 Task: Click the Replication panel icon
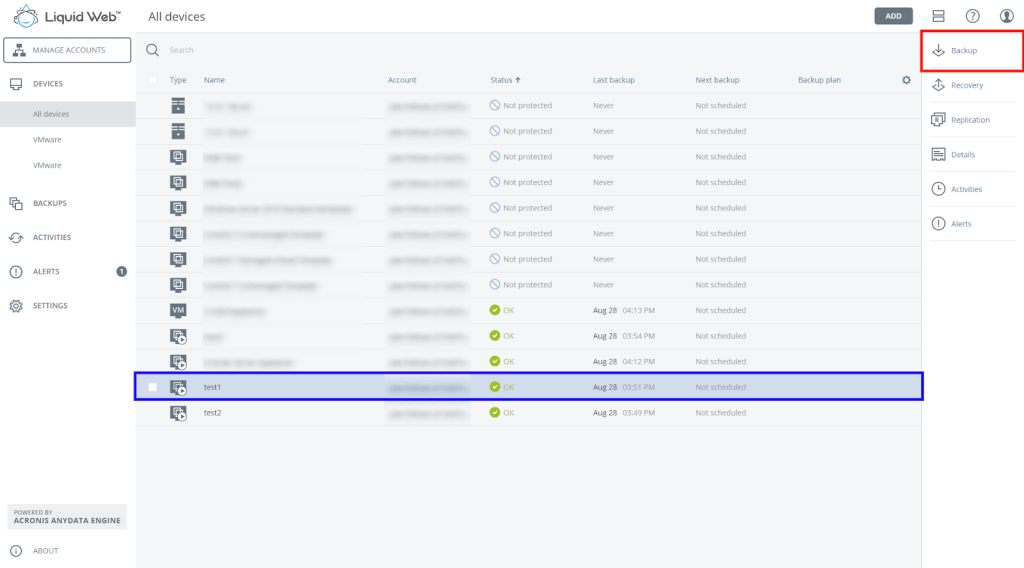tap(938, 119)
